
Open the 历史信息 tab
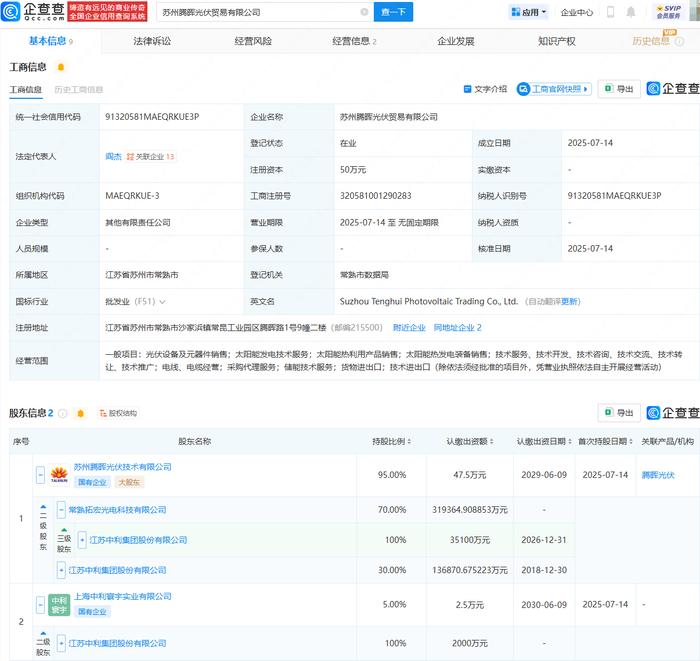(x=651, y=41)
